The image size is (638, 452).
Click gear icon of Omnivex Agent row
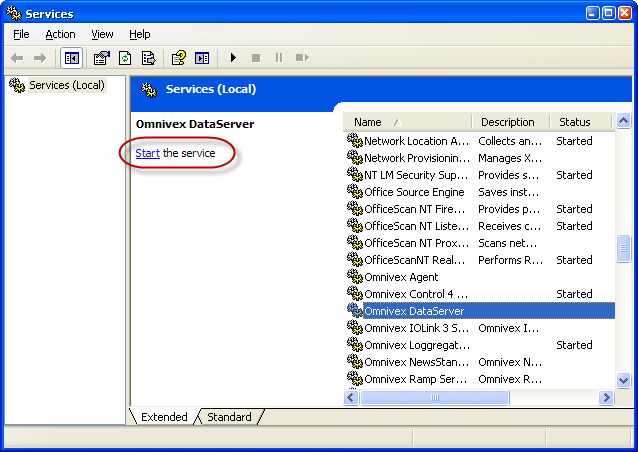354,277
